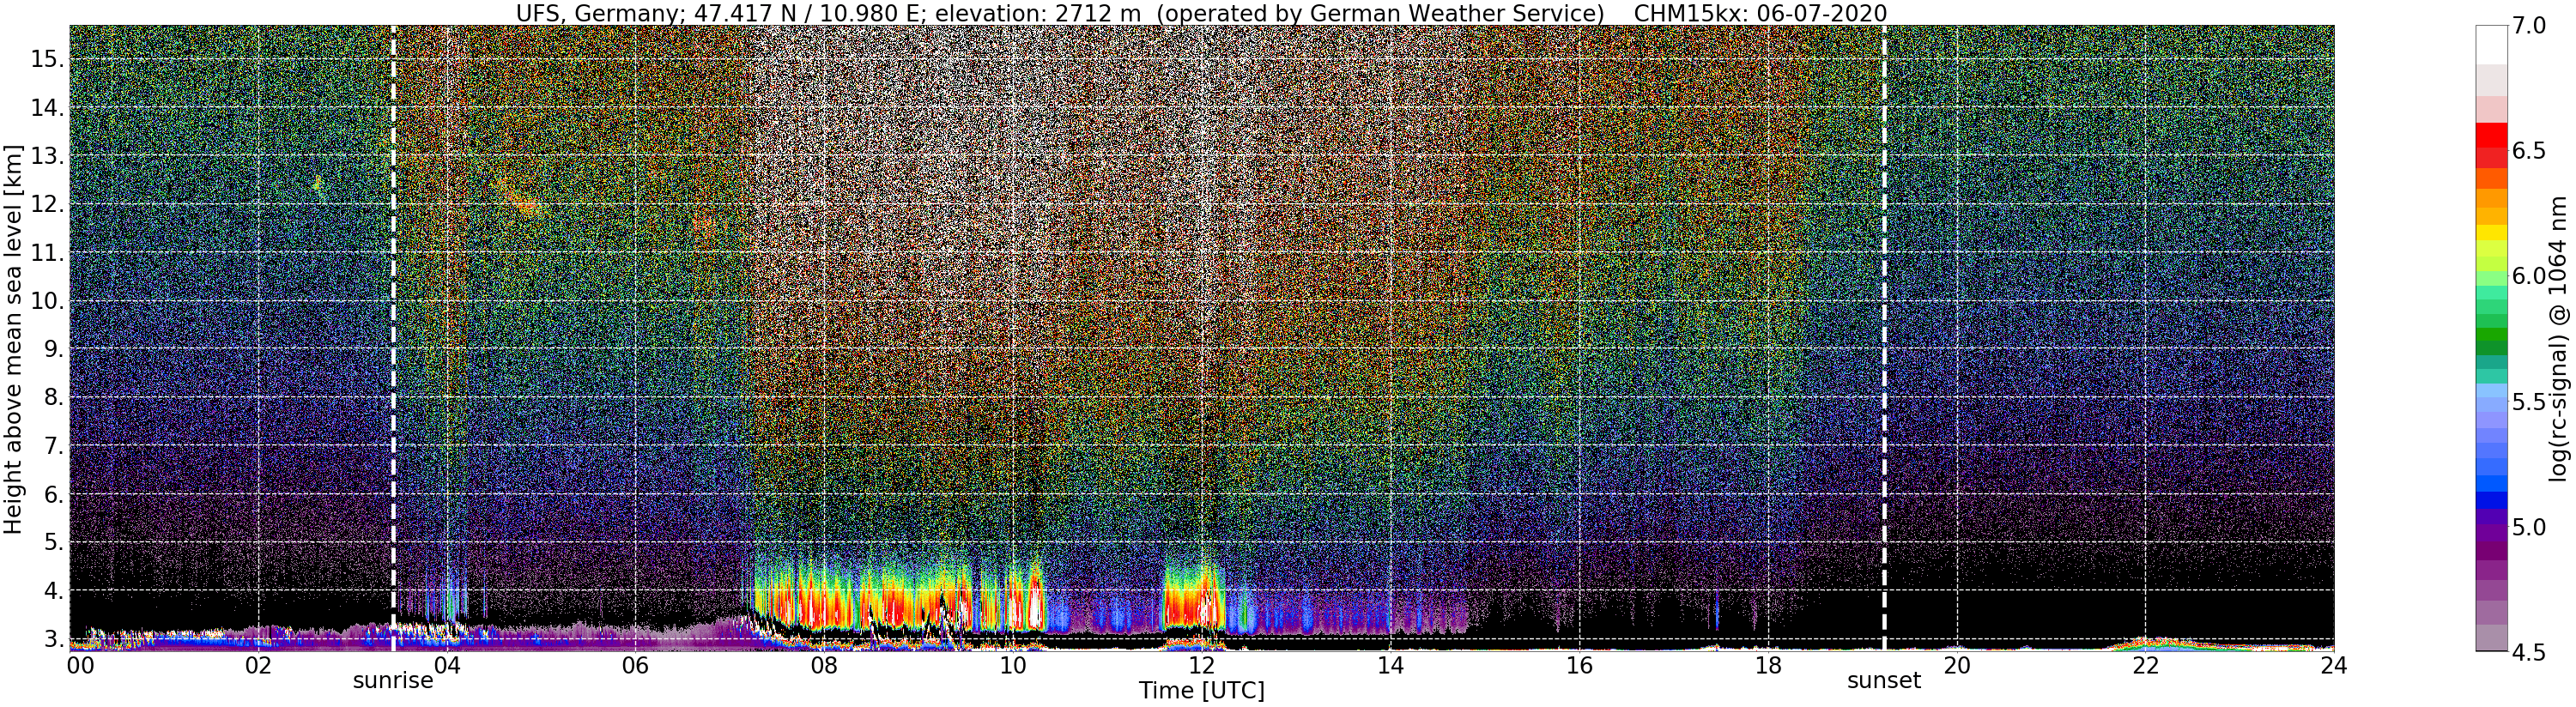Click the height axis tick '12.'
The image size is (2576, 707).
pos(47,204)
